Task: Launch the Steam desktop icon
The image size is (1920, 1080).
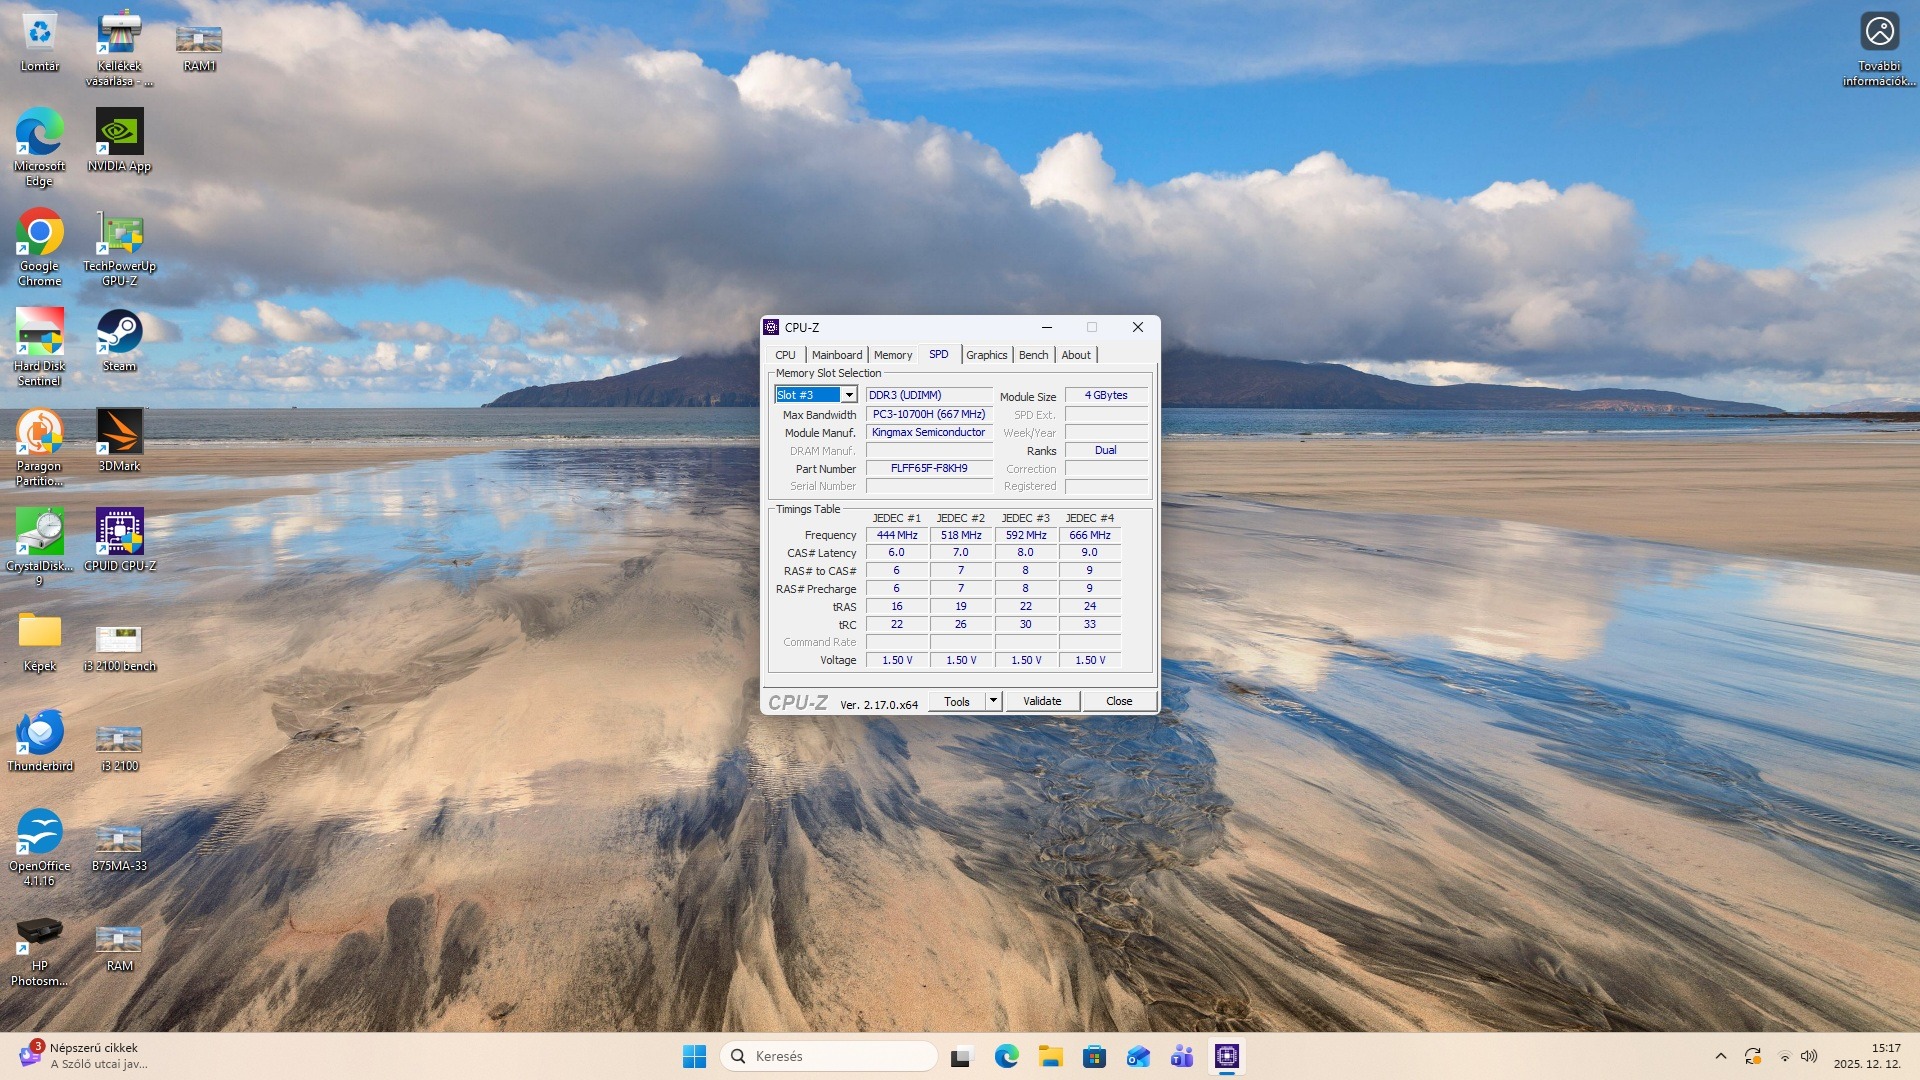Action: [x=119, y=333]
